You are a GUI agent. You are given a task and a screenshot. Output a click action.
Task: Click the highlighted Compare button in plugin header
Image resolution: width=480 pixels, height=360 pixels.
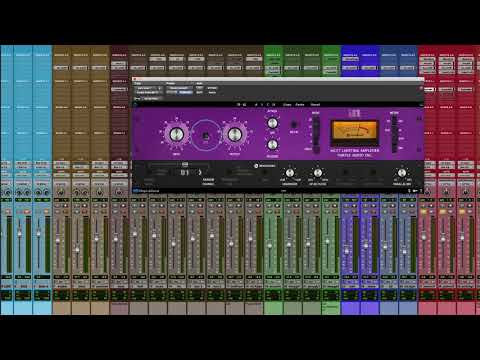point(186,92)
